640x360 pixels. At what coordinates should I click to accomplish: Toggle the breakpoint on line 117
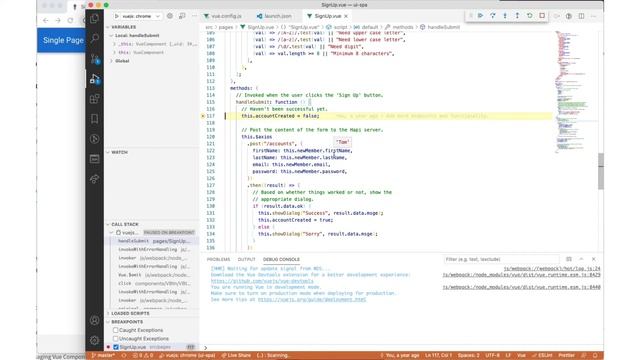tap(203, 116)
